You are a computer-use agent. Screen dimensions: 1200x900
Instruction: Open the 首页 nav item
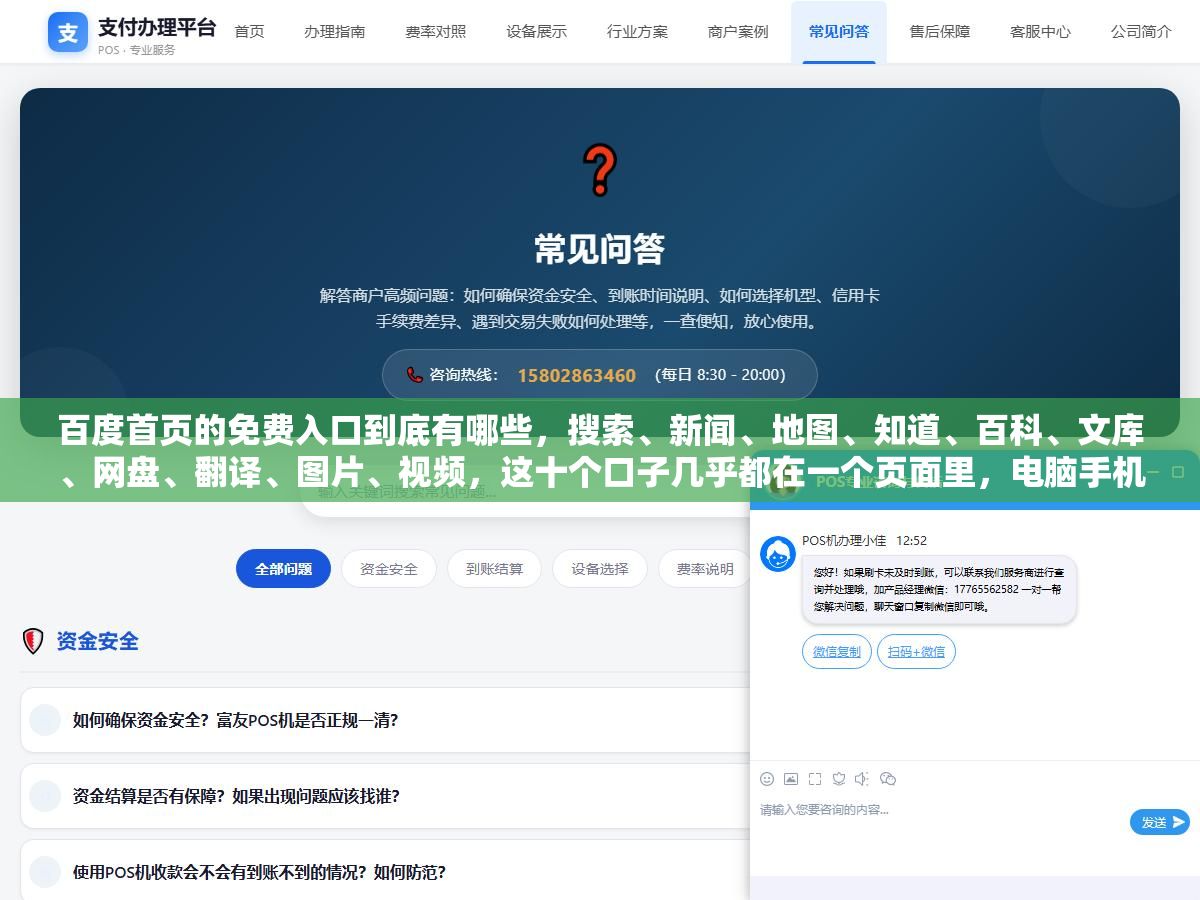click(x=249, y=31)
